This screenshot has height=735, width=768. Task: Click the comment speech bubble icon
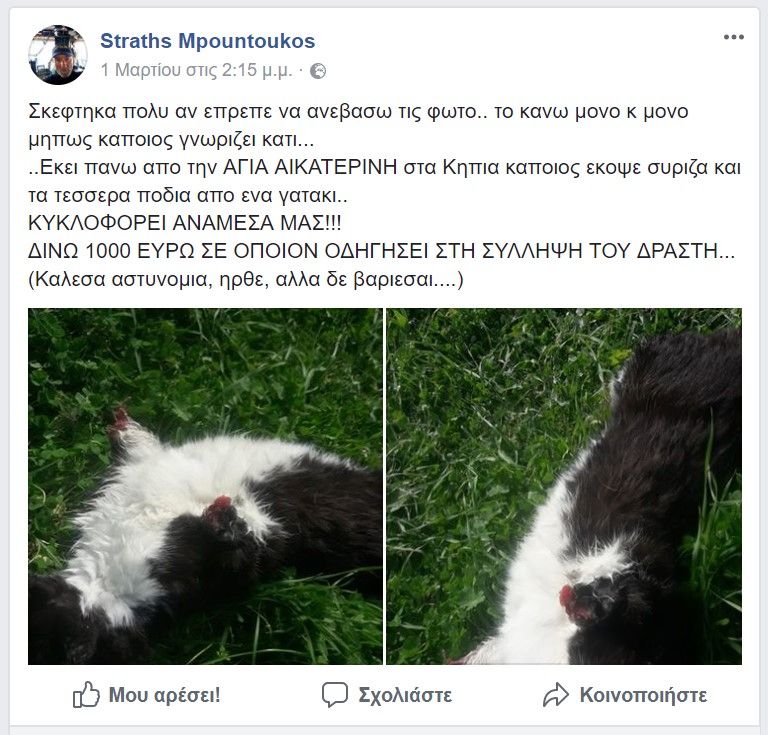point(335,695)
